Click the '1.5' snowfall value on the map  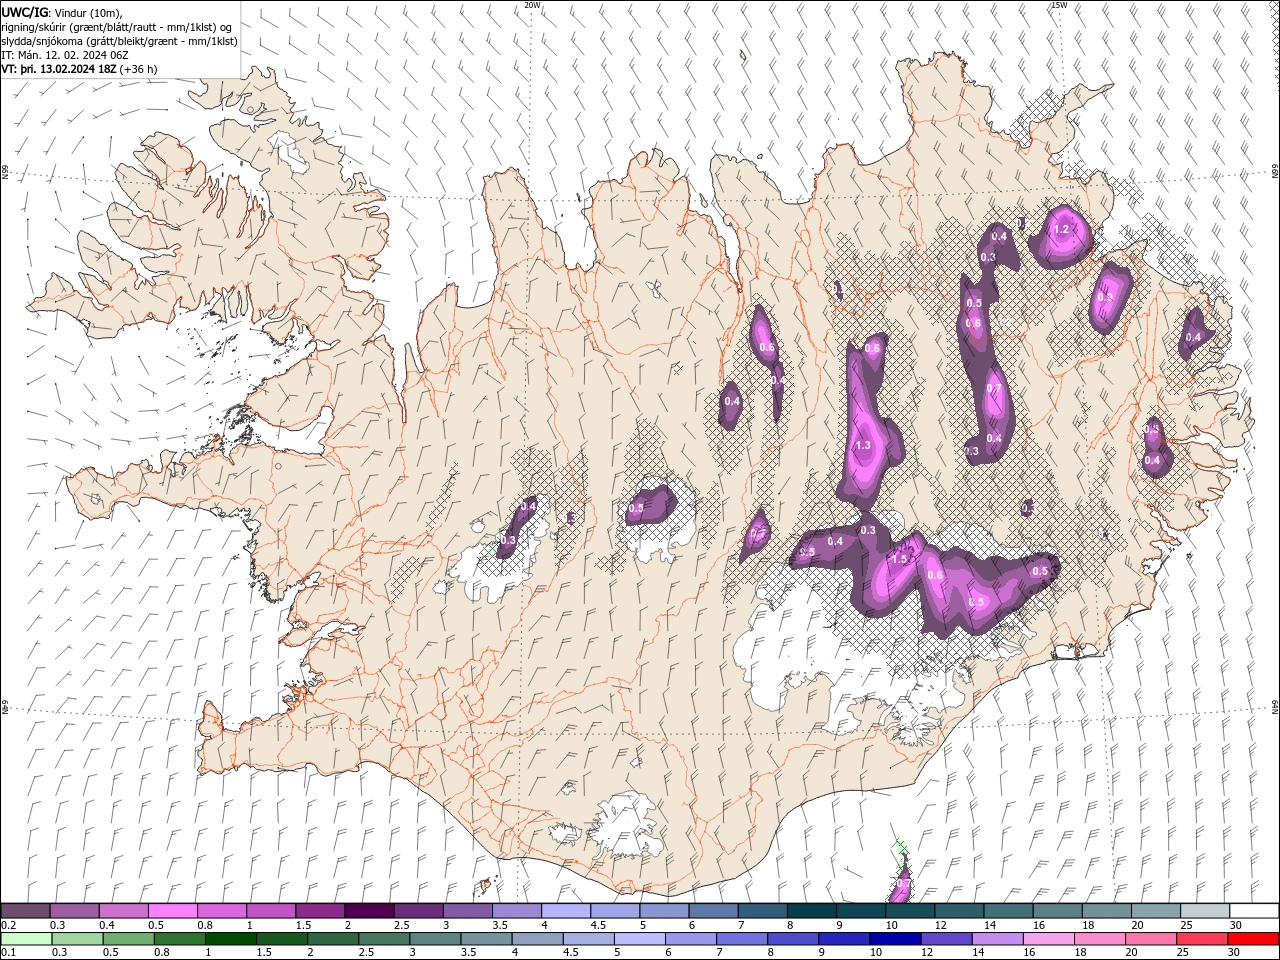point(899,560)
